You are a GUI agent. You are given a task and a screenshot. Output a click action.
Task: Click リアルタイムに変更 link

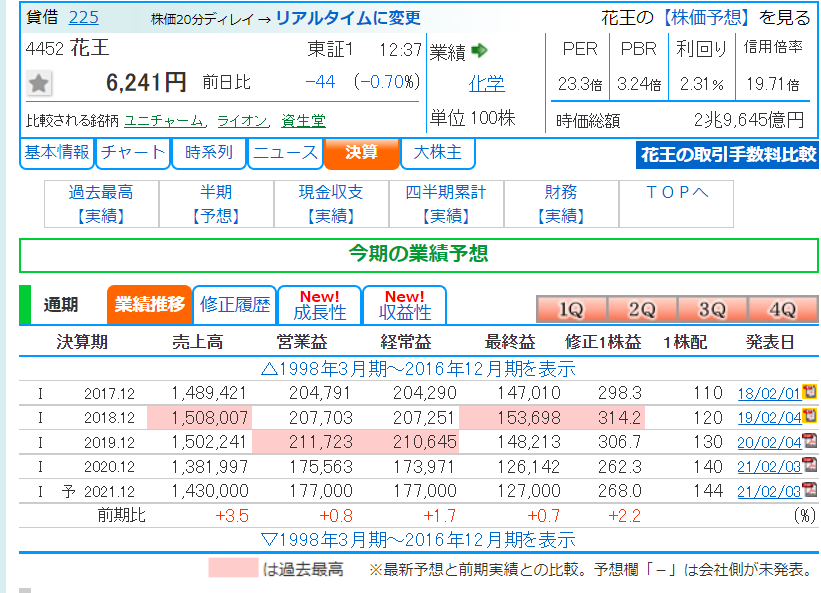pyautogui.click(x=348, y=18)
